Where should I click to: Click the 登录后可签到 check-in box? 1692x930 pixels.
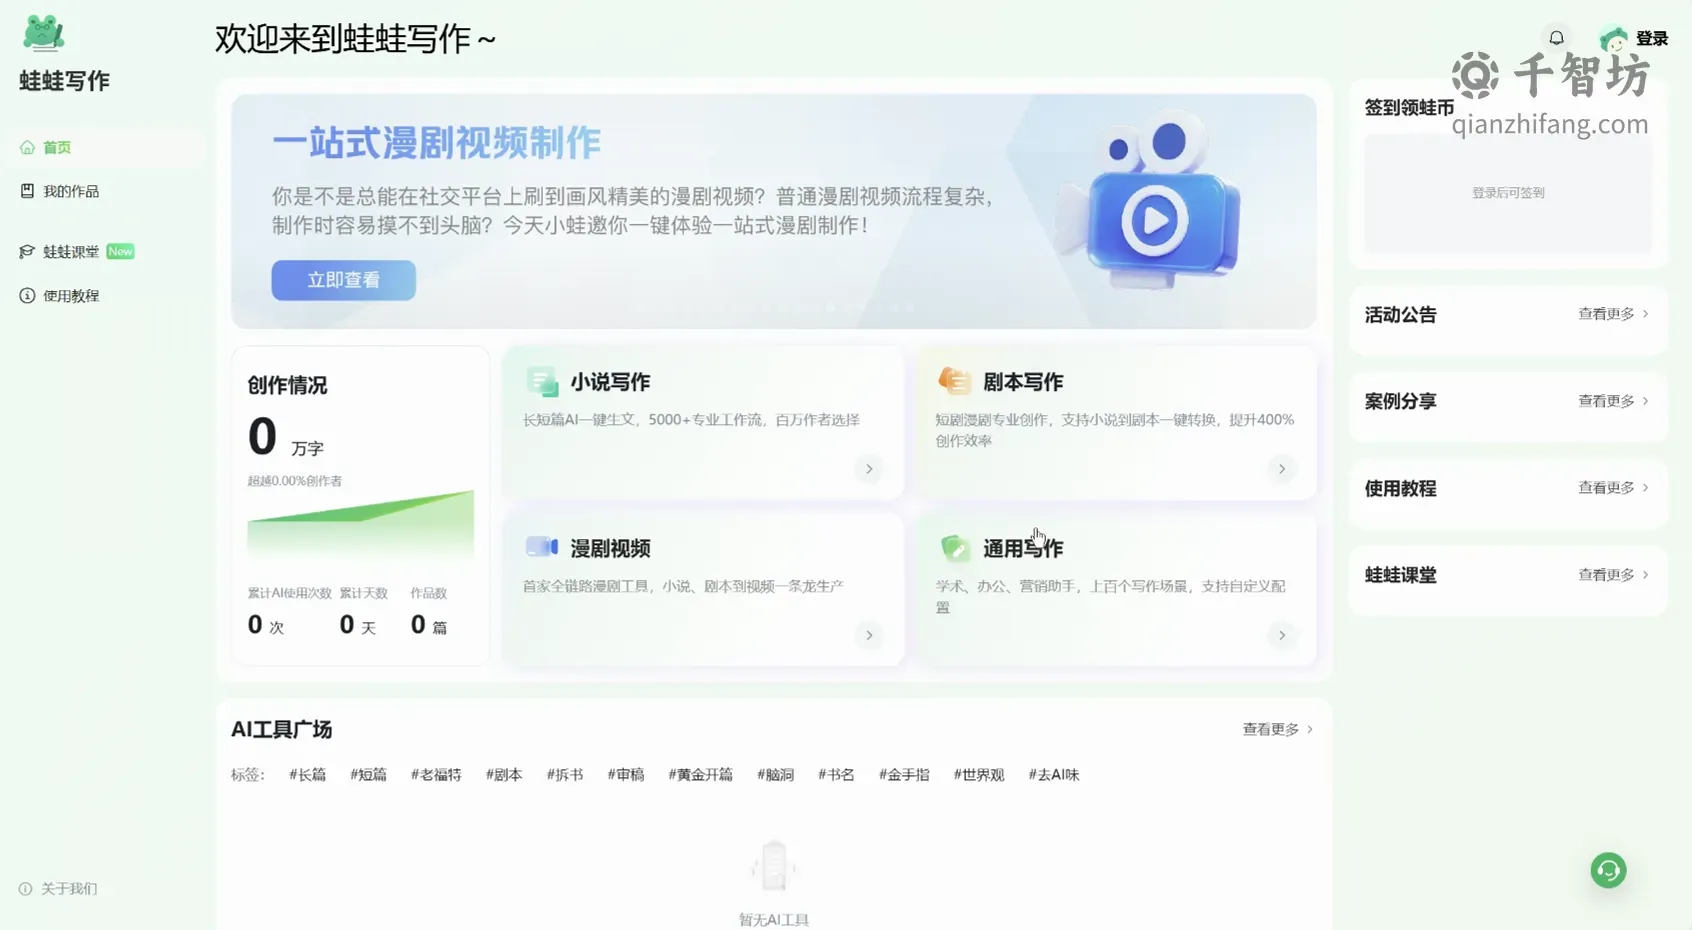[x=1508, y=193]
